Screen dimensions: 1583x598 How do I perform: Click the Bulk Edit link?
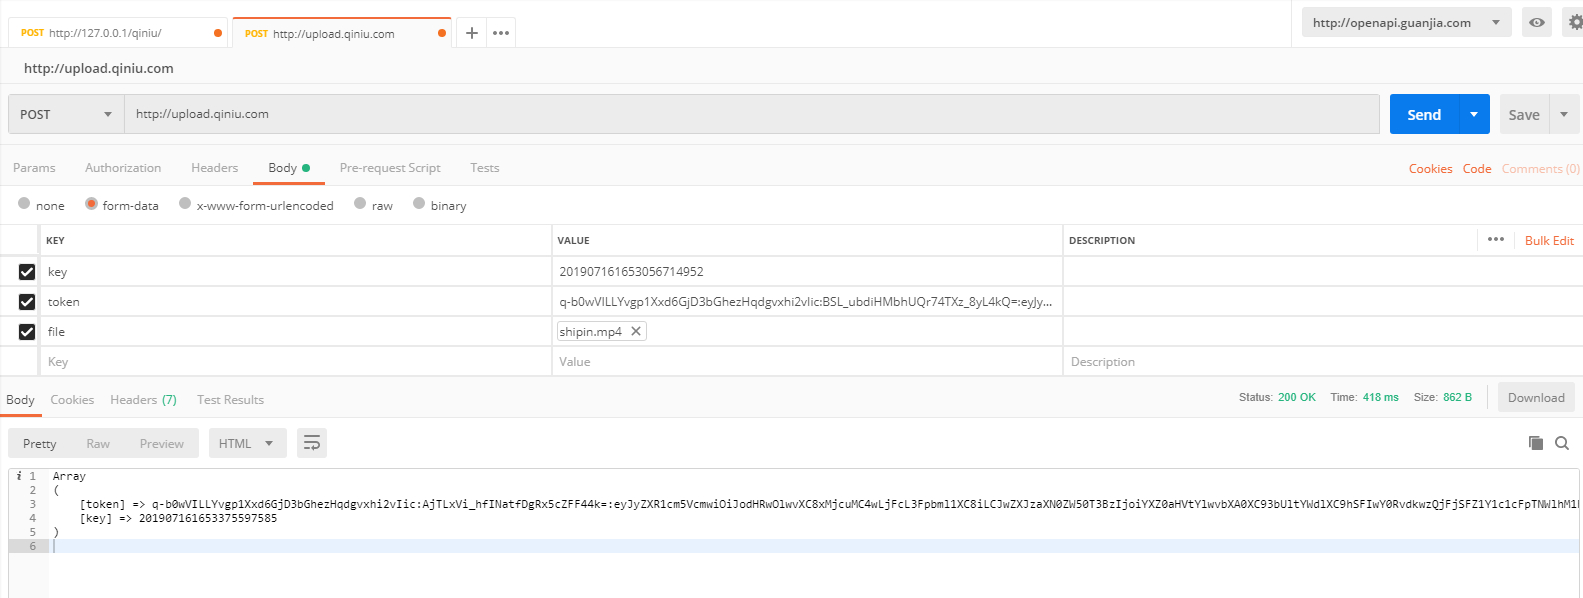point(1549,241)
